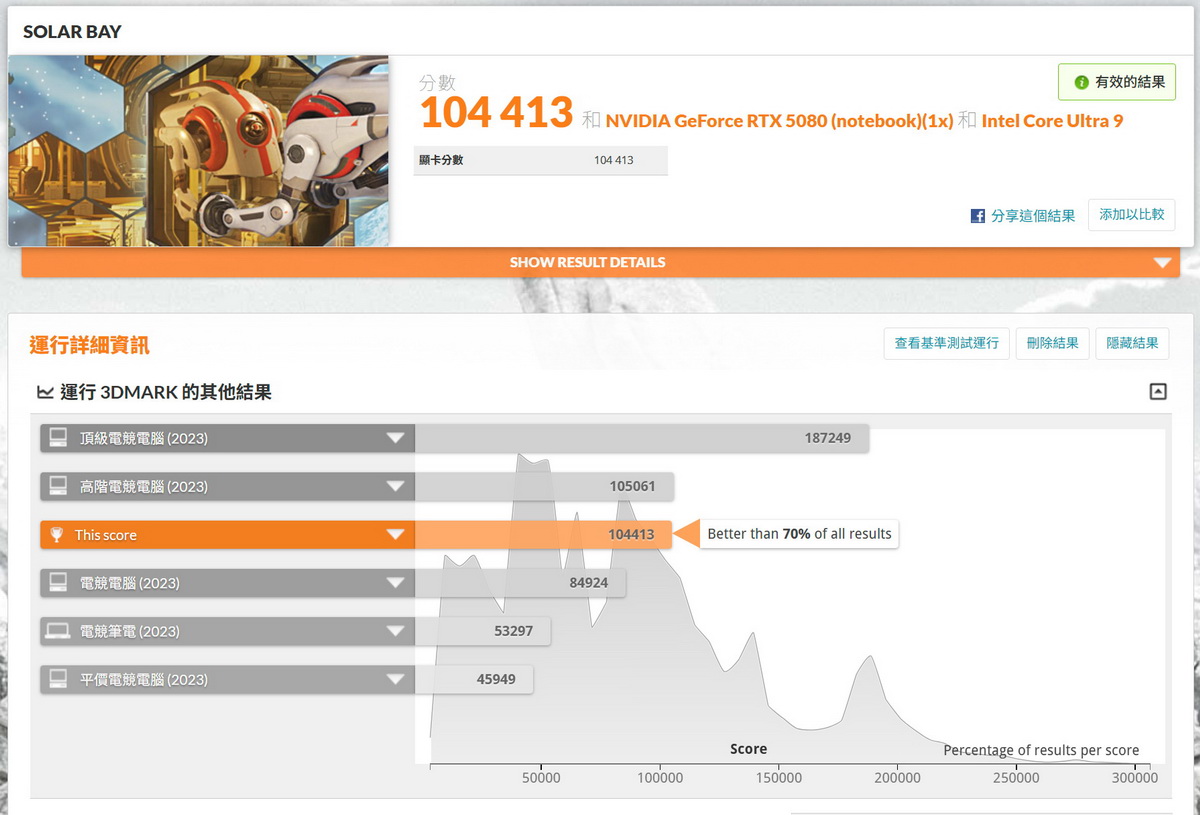
Task: Click the desktop icon for 高階電競電腦 (2023)
Action: point(58,486)
